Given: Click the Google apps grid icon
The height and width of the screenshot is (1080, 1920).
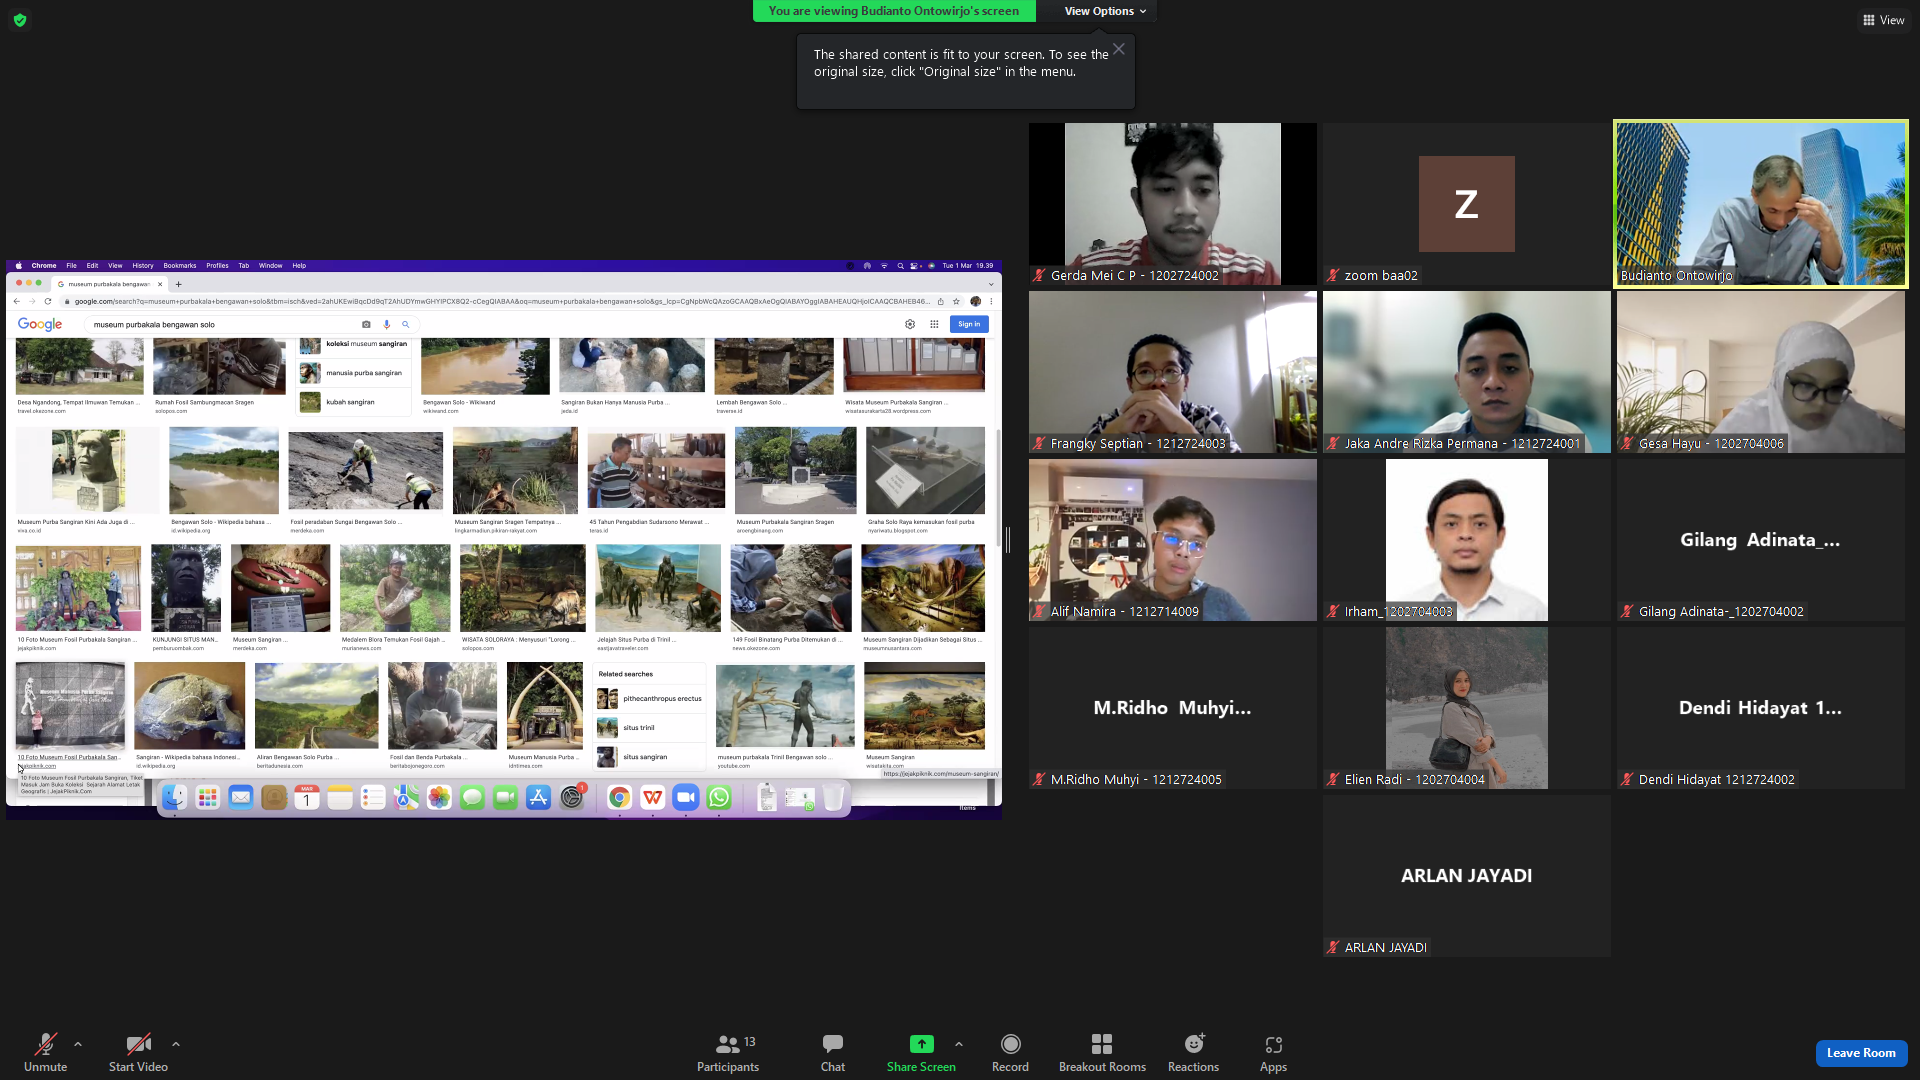Looking at the screenshot, I should click(x=934, y=325).
